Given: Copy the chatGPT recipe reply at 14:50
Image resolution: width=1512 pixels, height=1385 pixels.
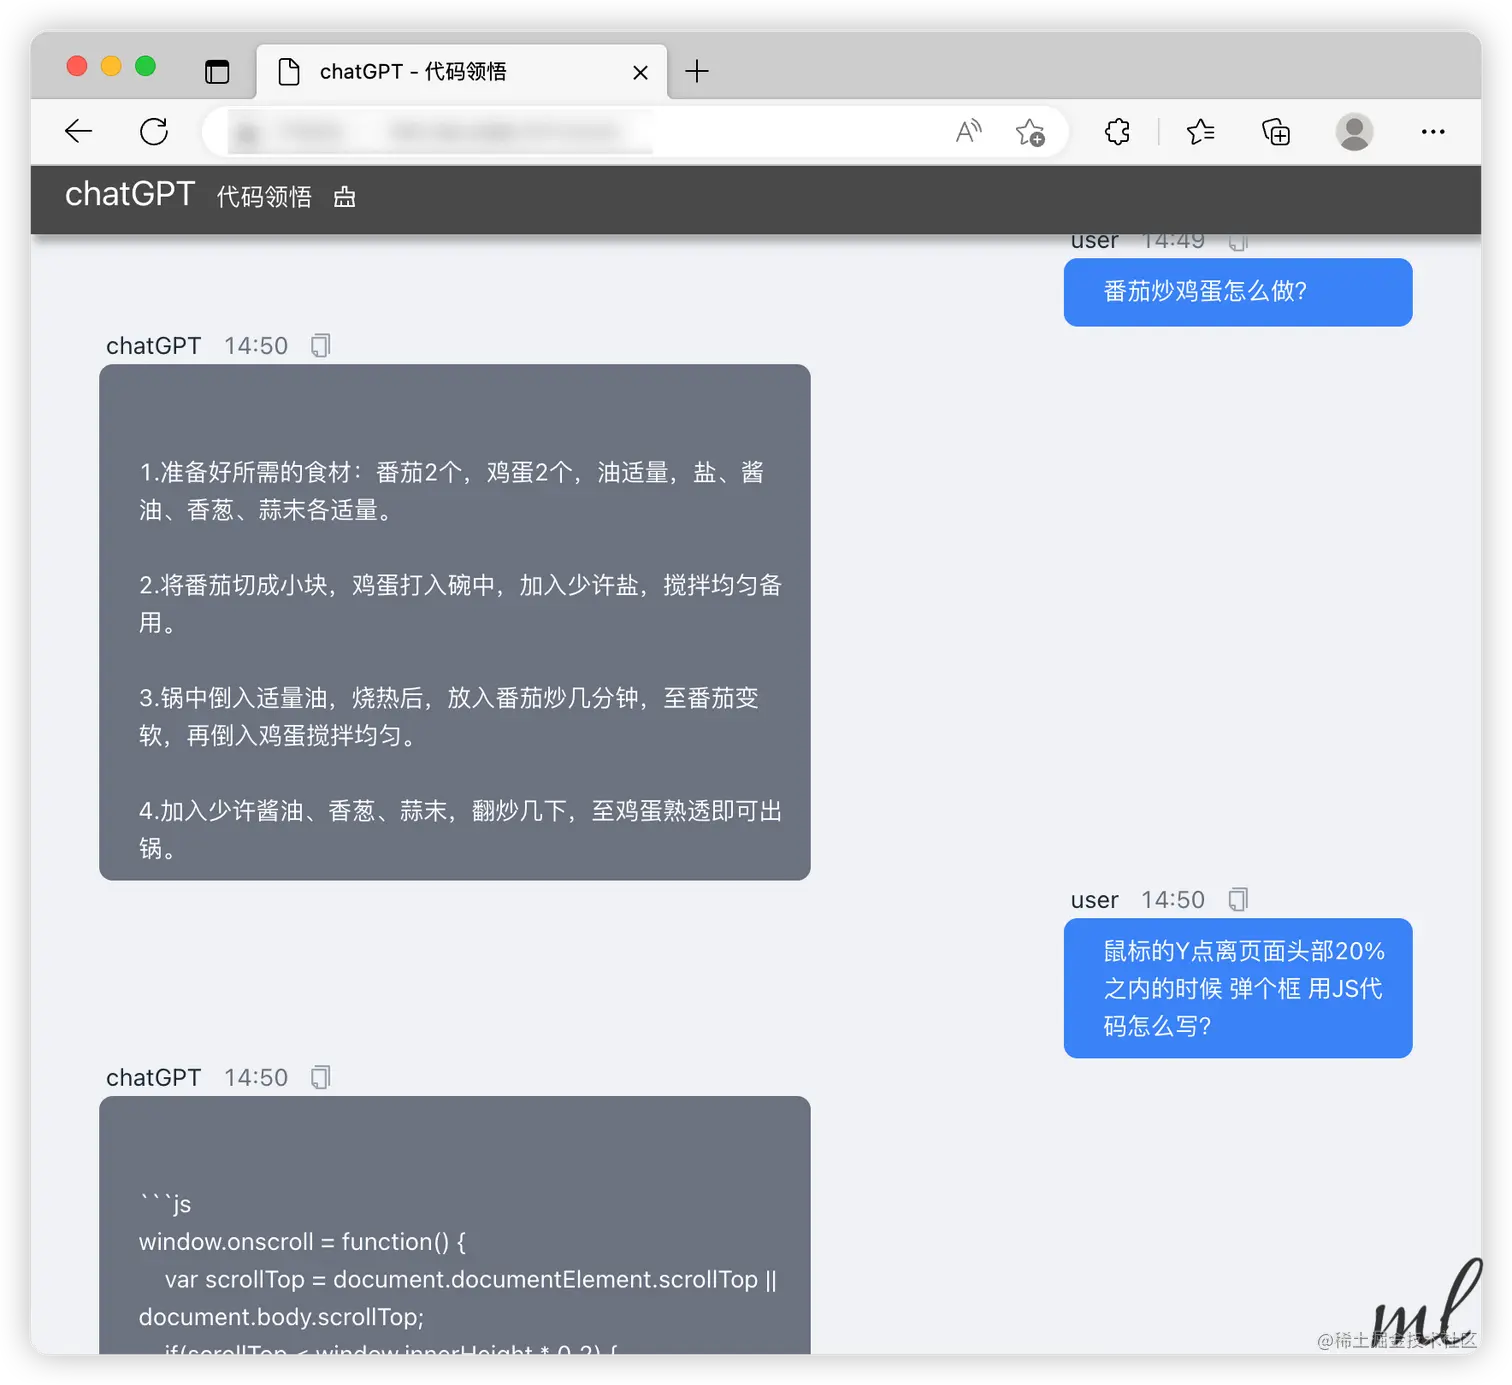Looking at the screenshot, I should click(320, 346).
